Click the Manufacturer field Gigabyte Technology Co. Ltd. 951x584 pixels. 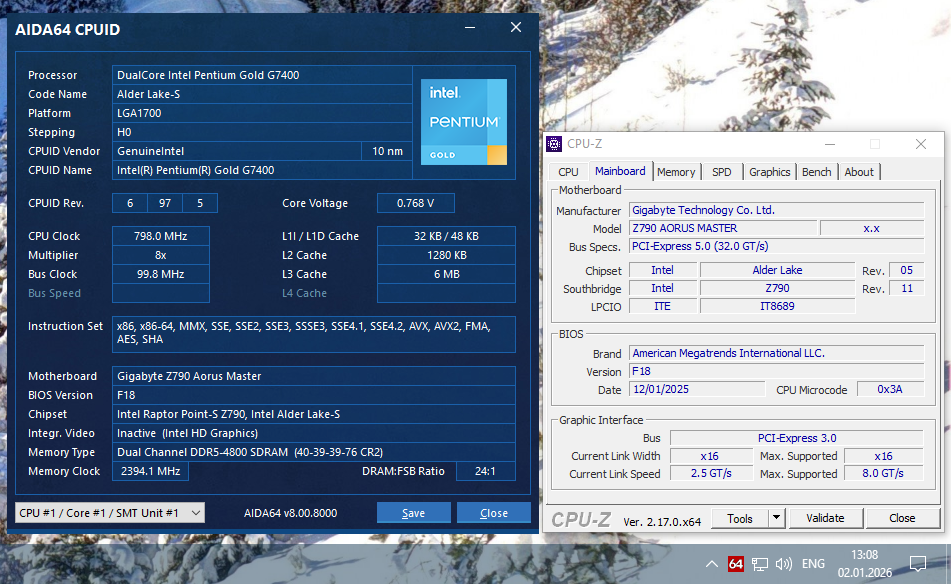tap(776, 210)
